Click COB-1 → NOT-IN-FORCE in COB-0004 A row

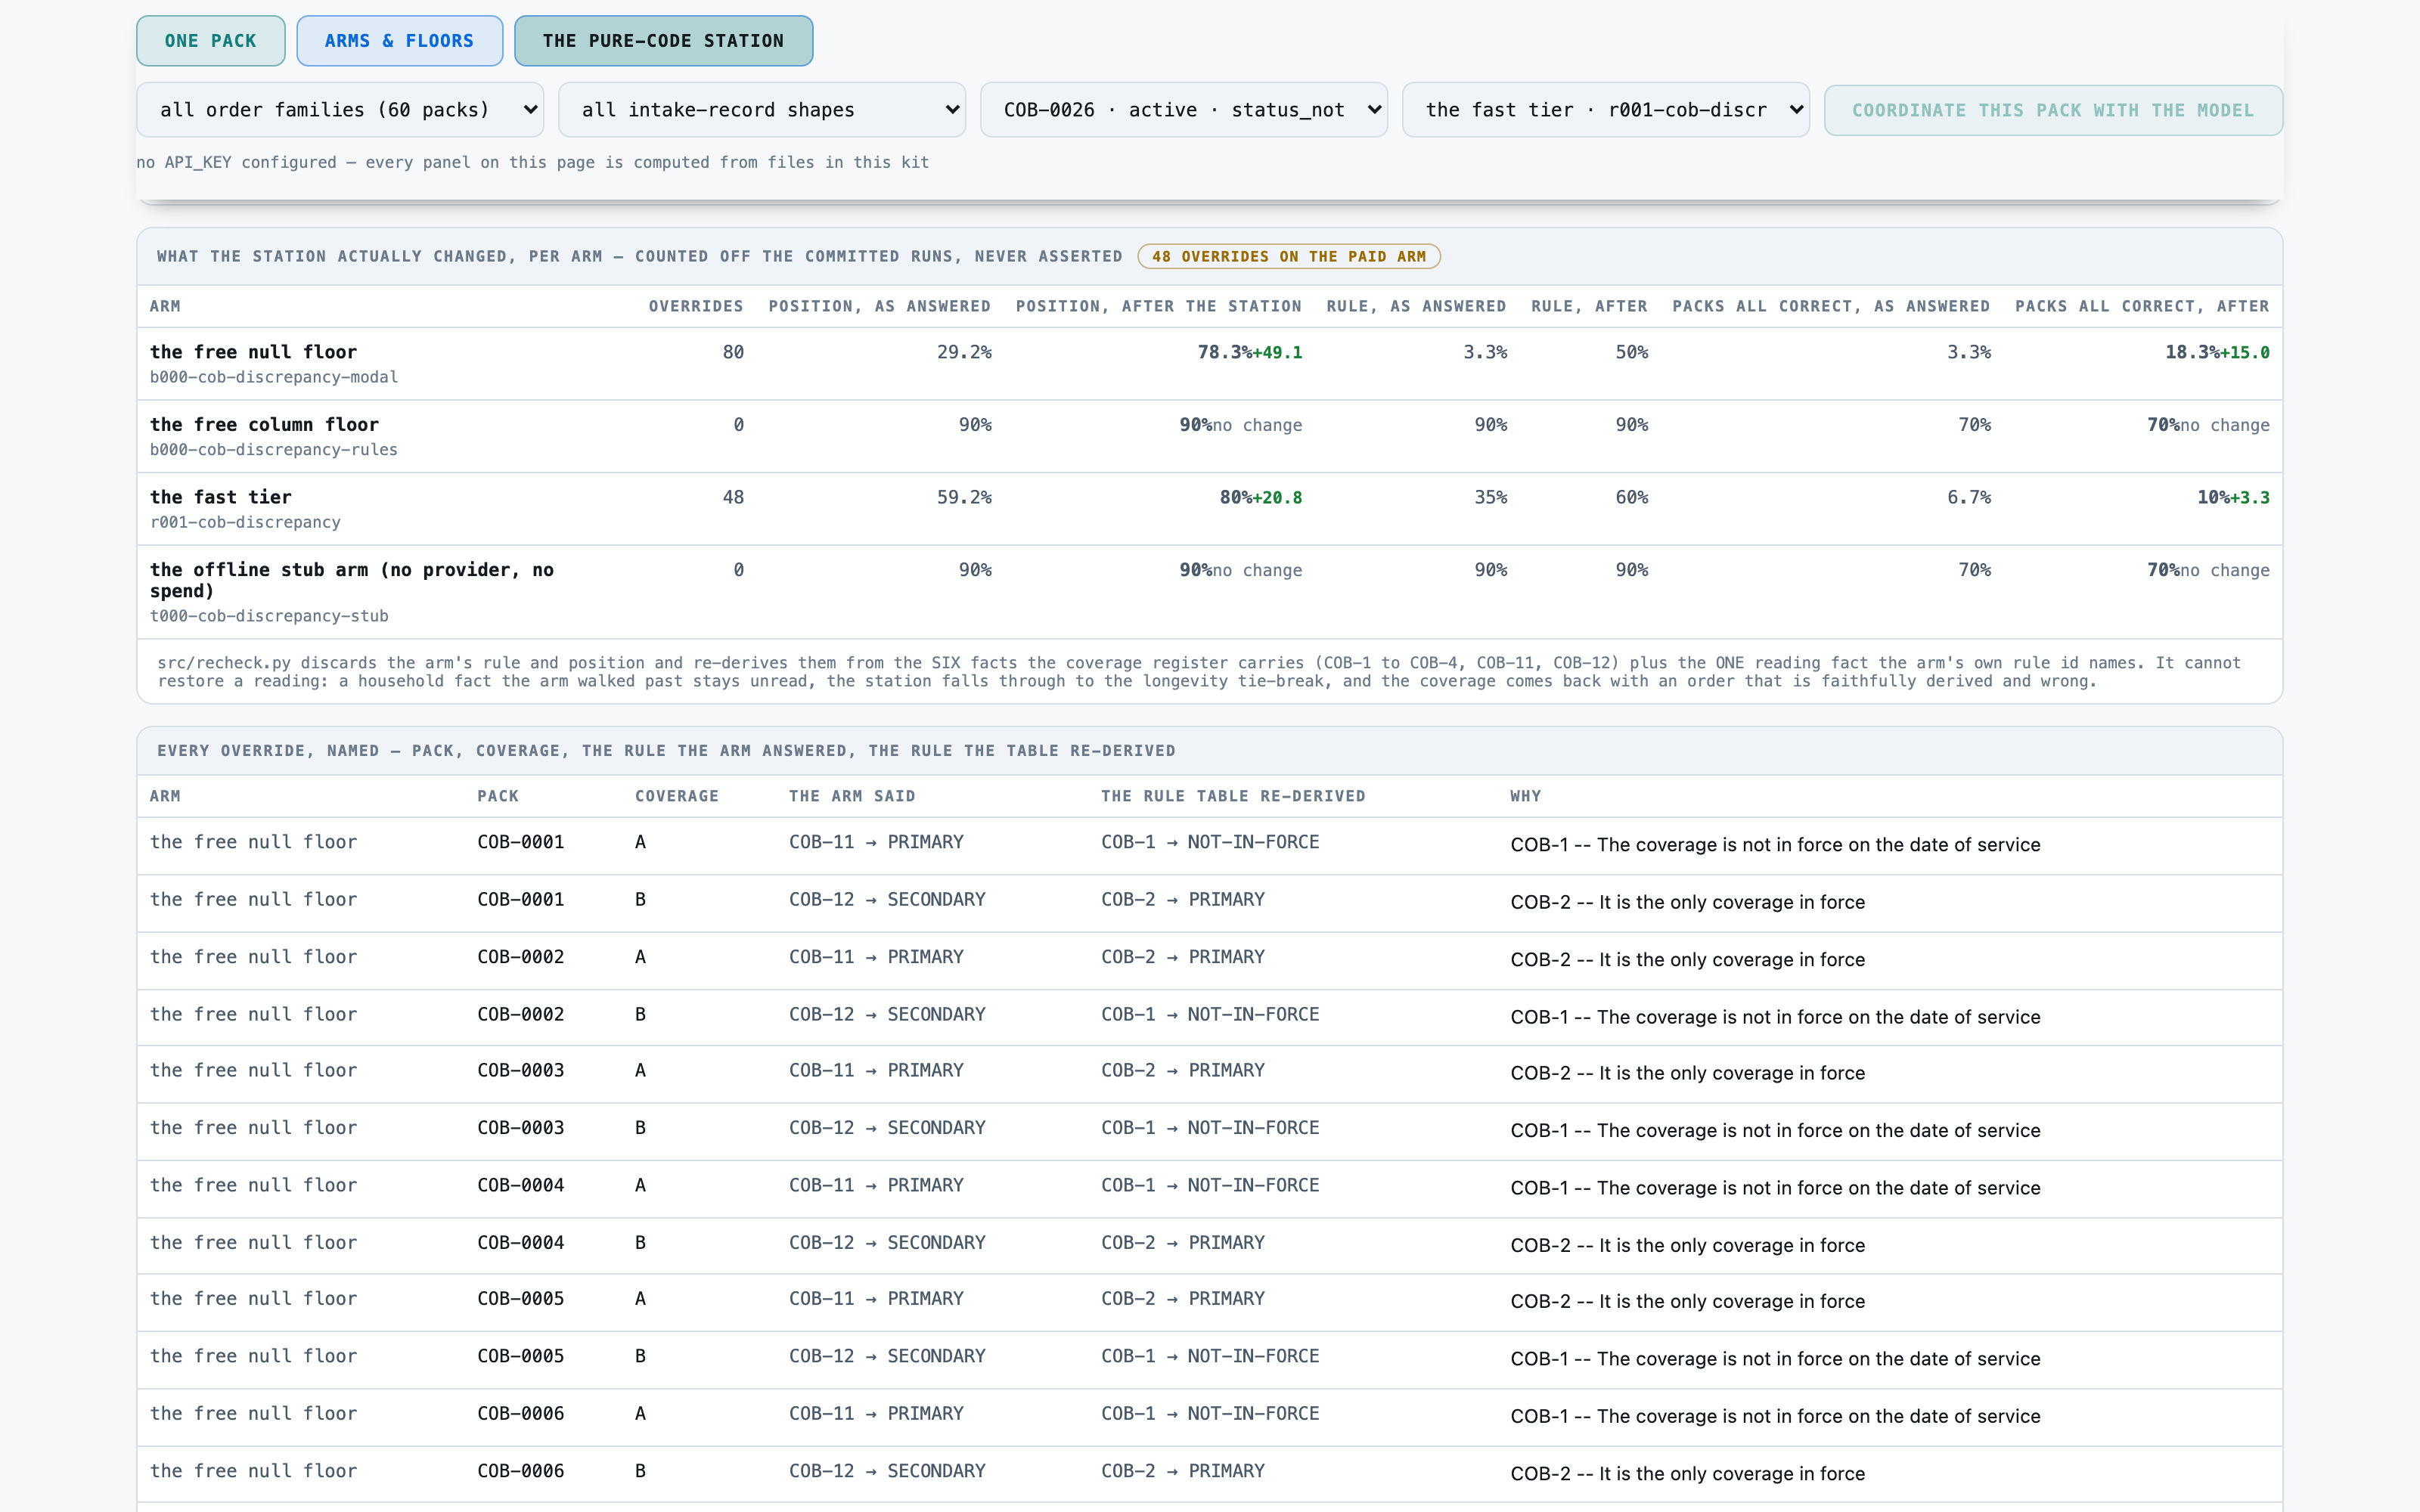tap(1210, 1185)
